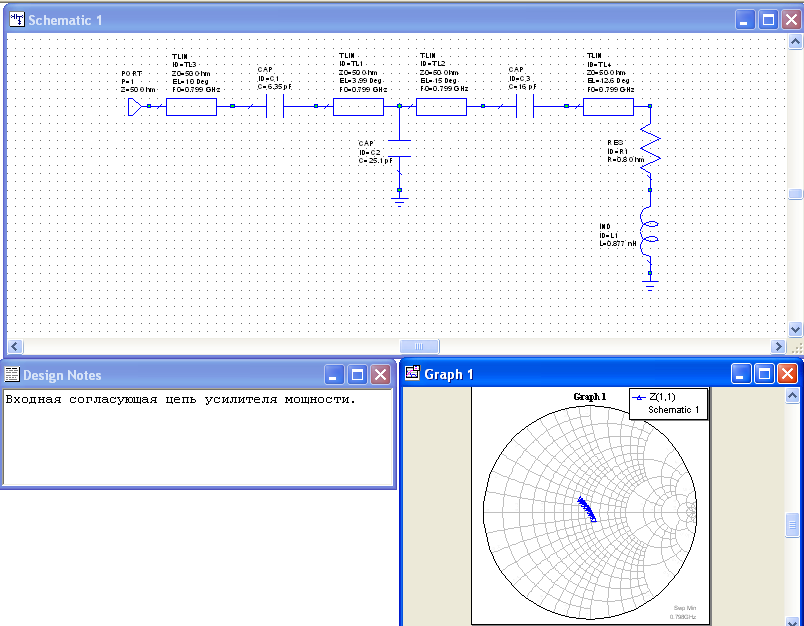This screenshot has width=804, height=626.
Task: Minimize the Schematic 1 window
Action: point(745,21)
